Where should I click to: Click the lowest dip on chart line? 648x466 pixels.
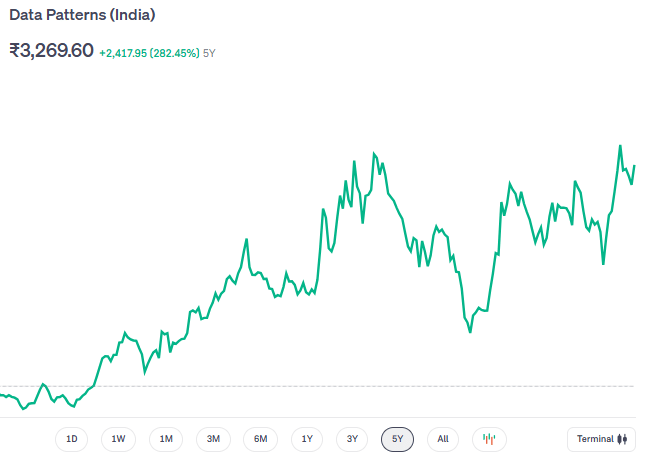[22, 409]
